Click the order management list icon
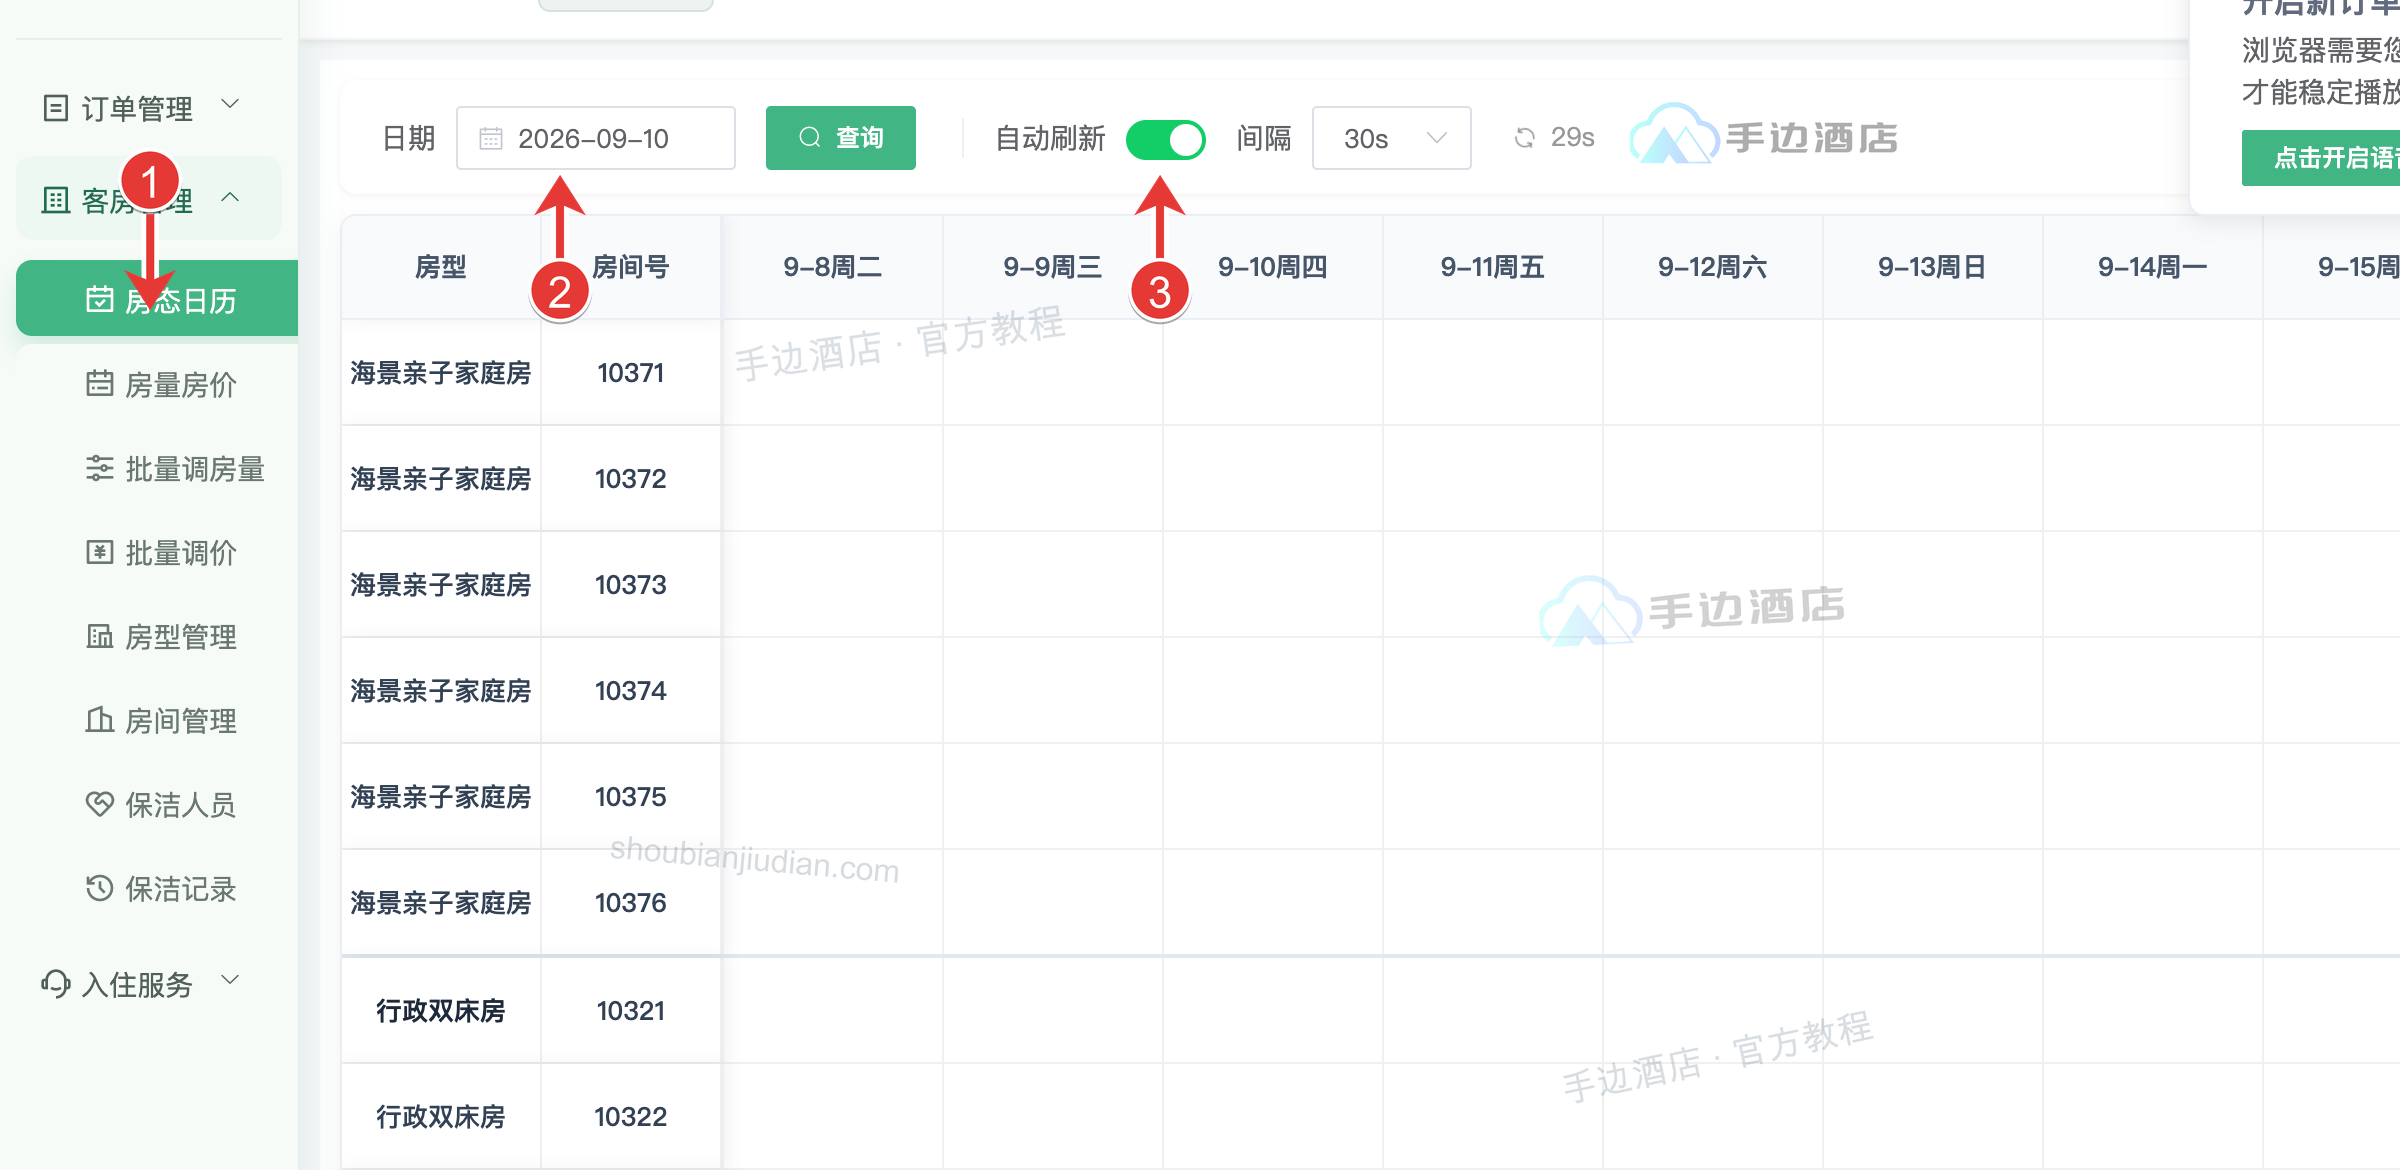The width and height of the screenshot is (2400, 1170). (x=56, y=108)
